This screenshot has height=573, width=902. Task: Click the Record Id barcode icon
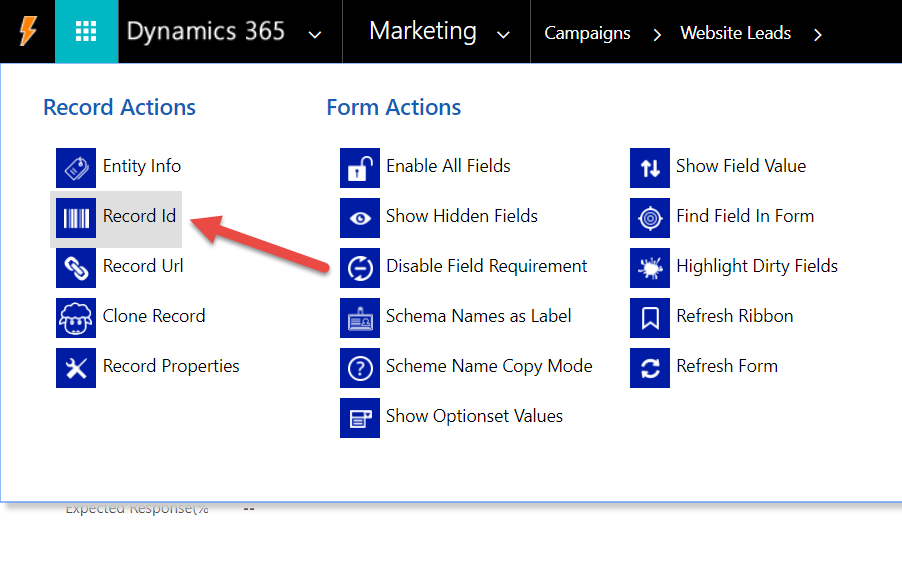pyautogui.click(x=76, y=217)
